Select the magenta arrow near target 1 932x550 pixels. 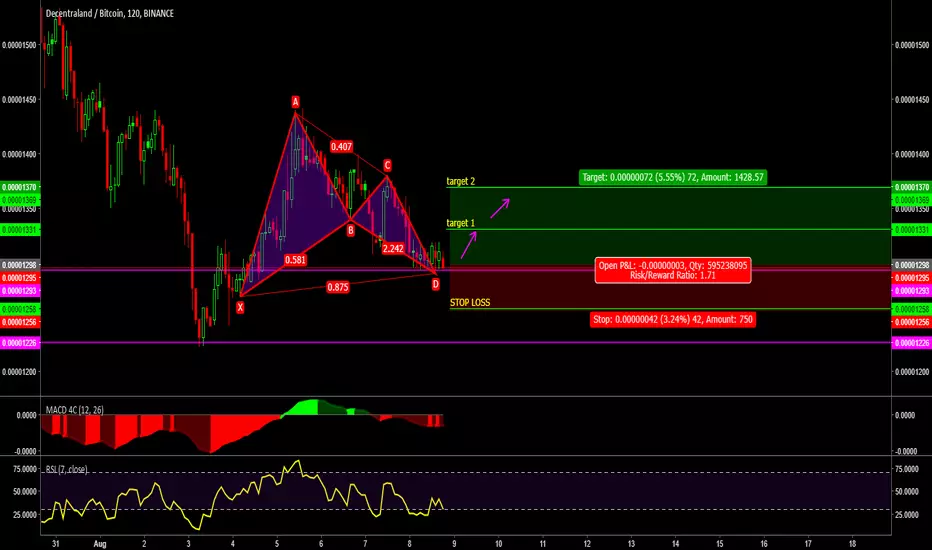click(468, 244)
